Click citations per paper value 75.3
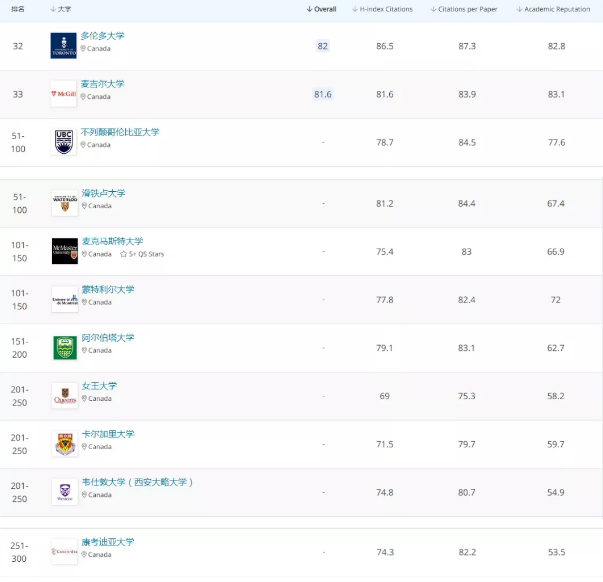The height and width of the screenshot is (582, 603). click(466, 396)
